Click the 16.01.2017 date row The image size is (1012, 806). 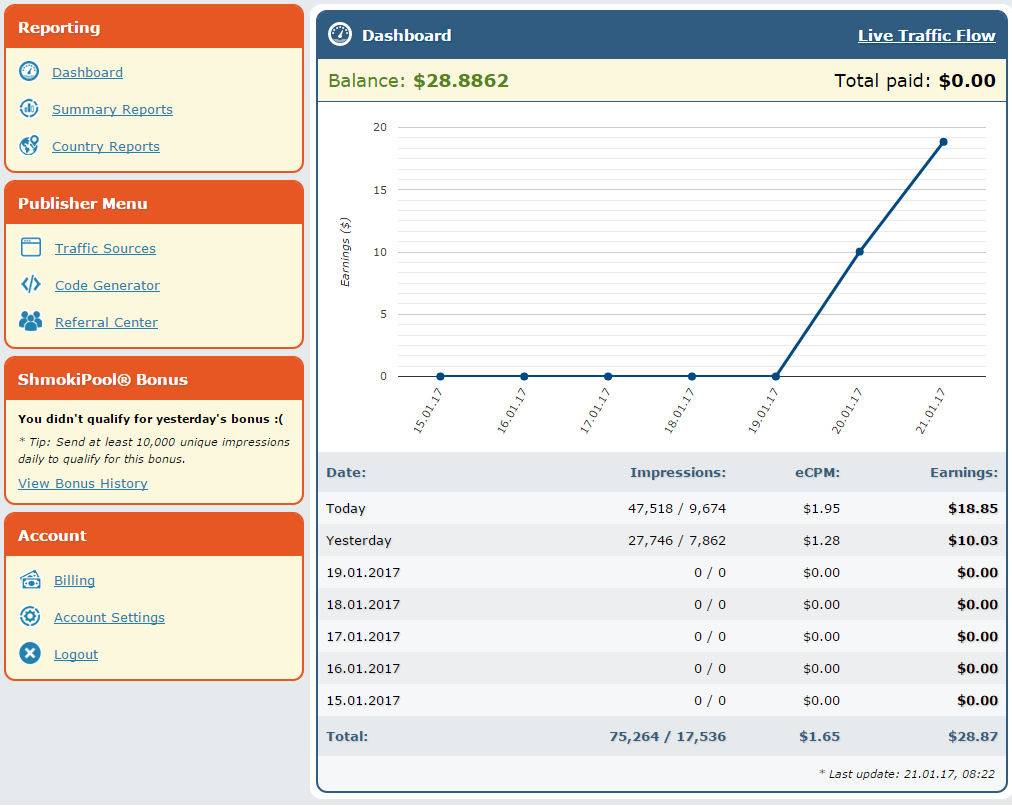[x=662, y=669]
